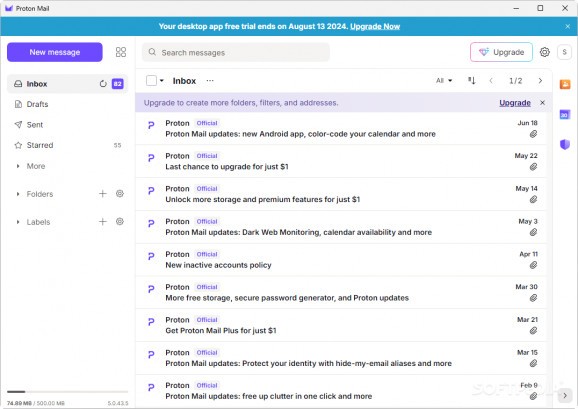578x409 pixels.
Task: Open the Starred folder
Action: coord(67,145)
